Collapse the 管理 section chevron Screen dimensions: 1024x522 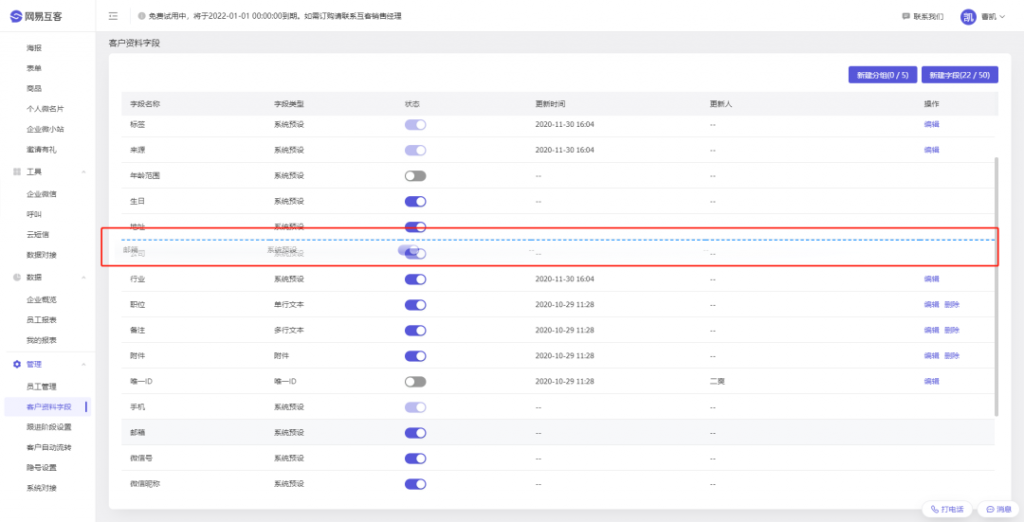point(84,364)
